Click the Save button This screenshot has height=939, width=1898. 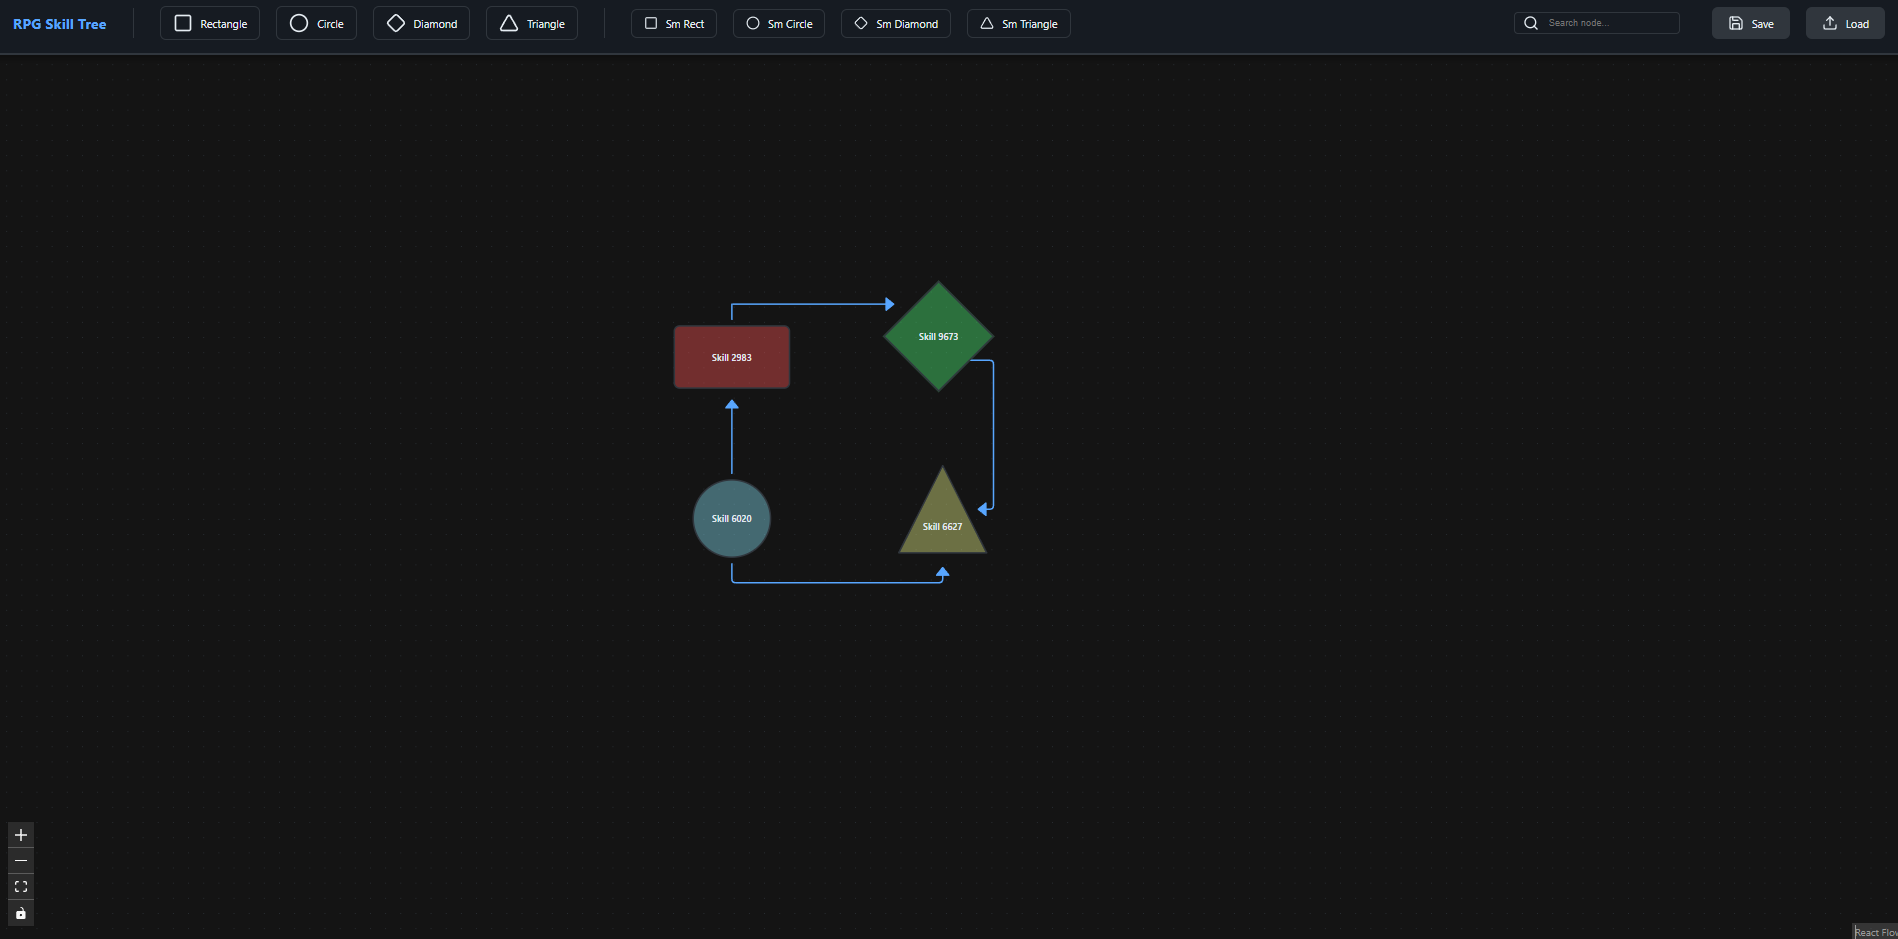[1751, 23]
